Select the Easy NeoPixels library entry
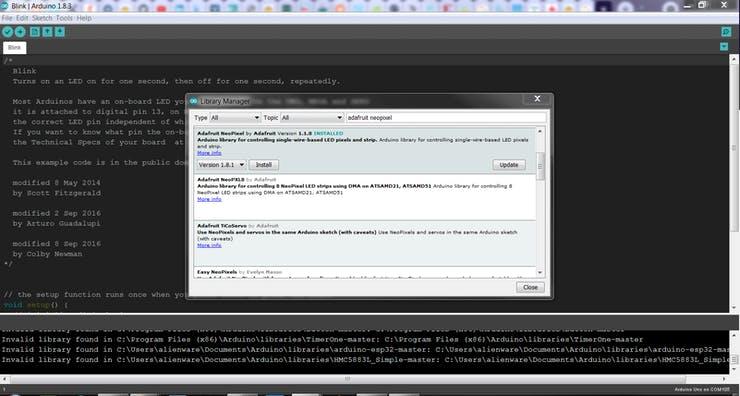Image resolution: width=740 pixels, height=396 pixels. tap(365, 272)
